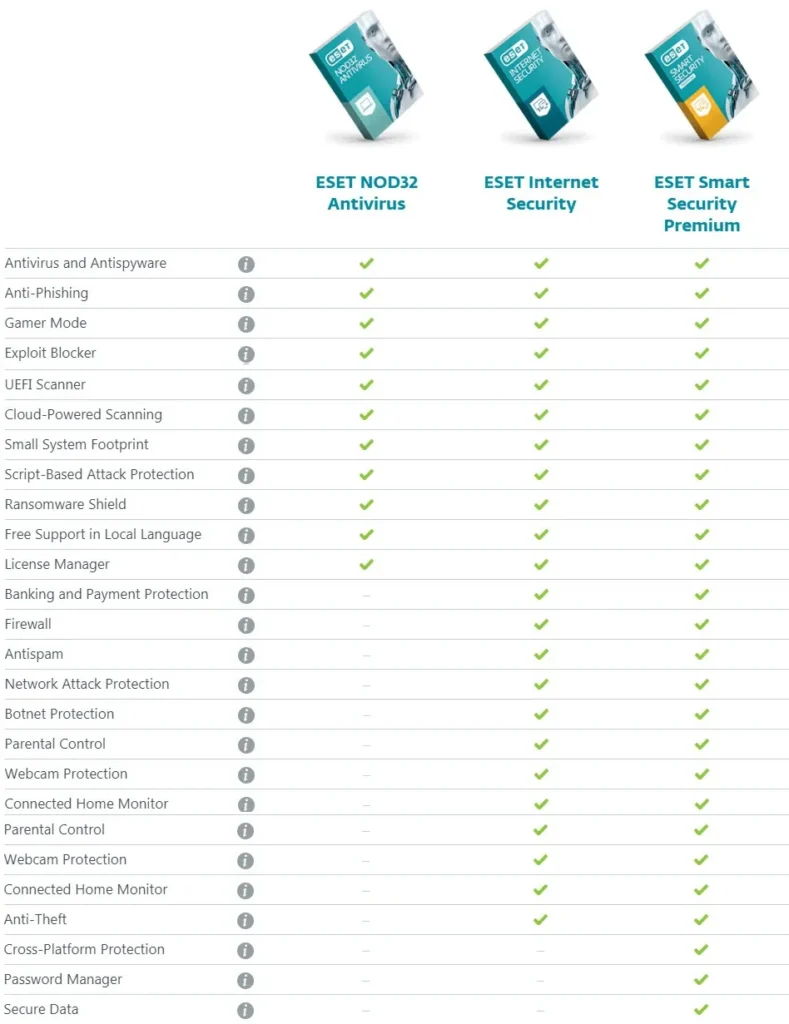Open info icon for Password Manager

point(245,980)
